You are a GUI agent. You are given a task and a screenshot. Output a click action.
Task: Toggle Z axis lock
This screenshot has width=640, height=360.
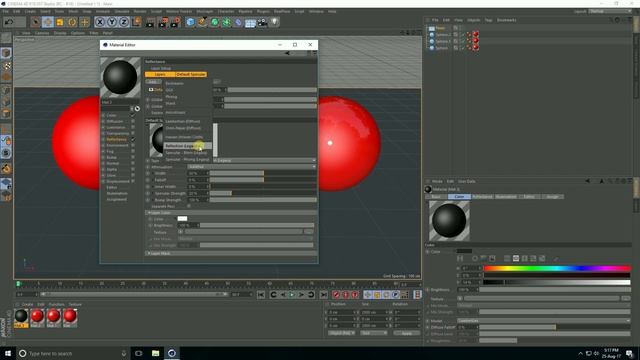(124, 22)
